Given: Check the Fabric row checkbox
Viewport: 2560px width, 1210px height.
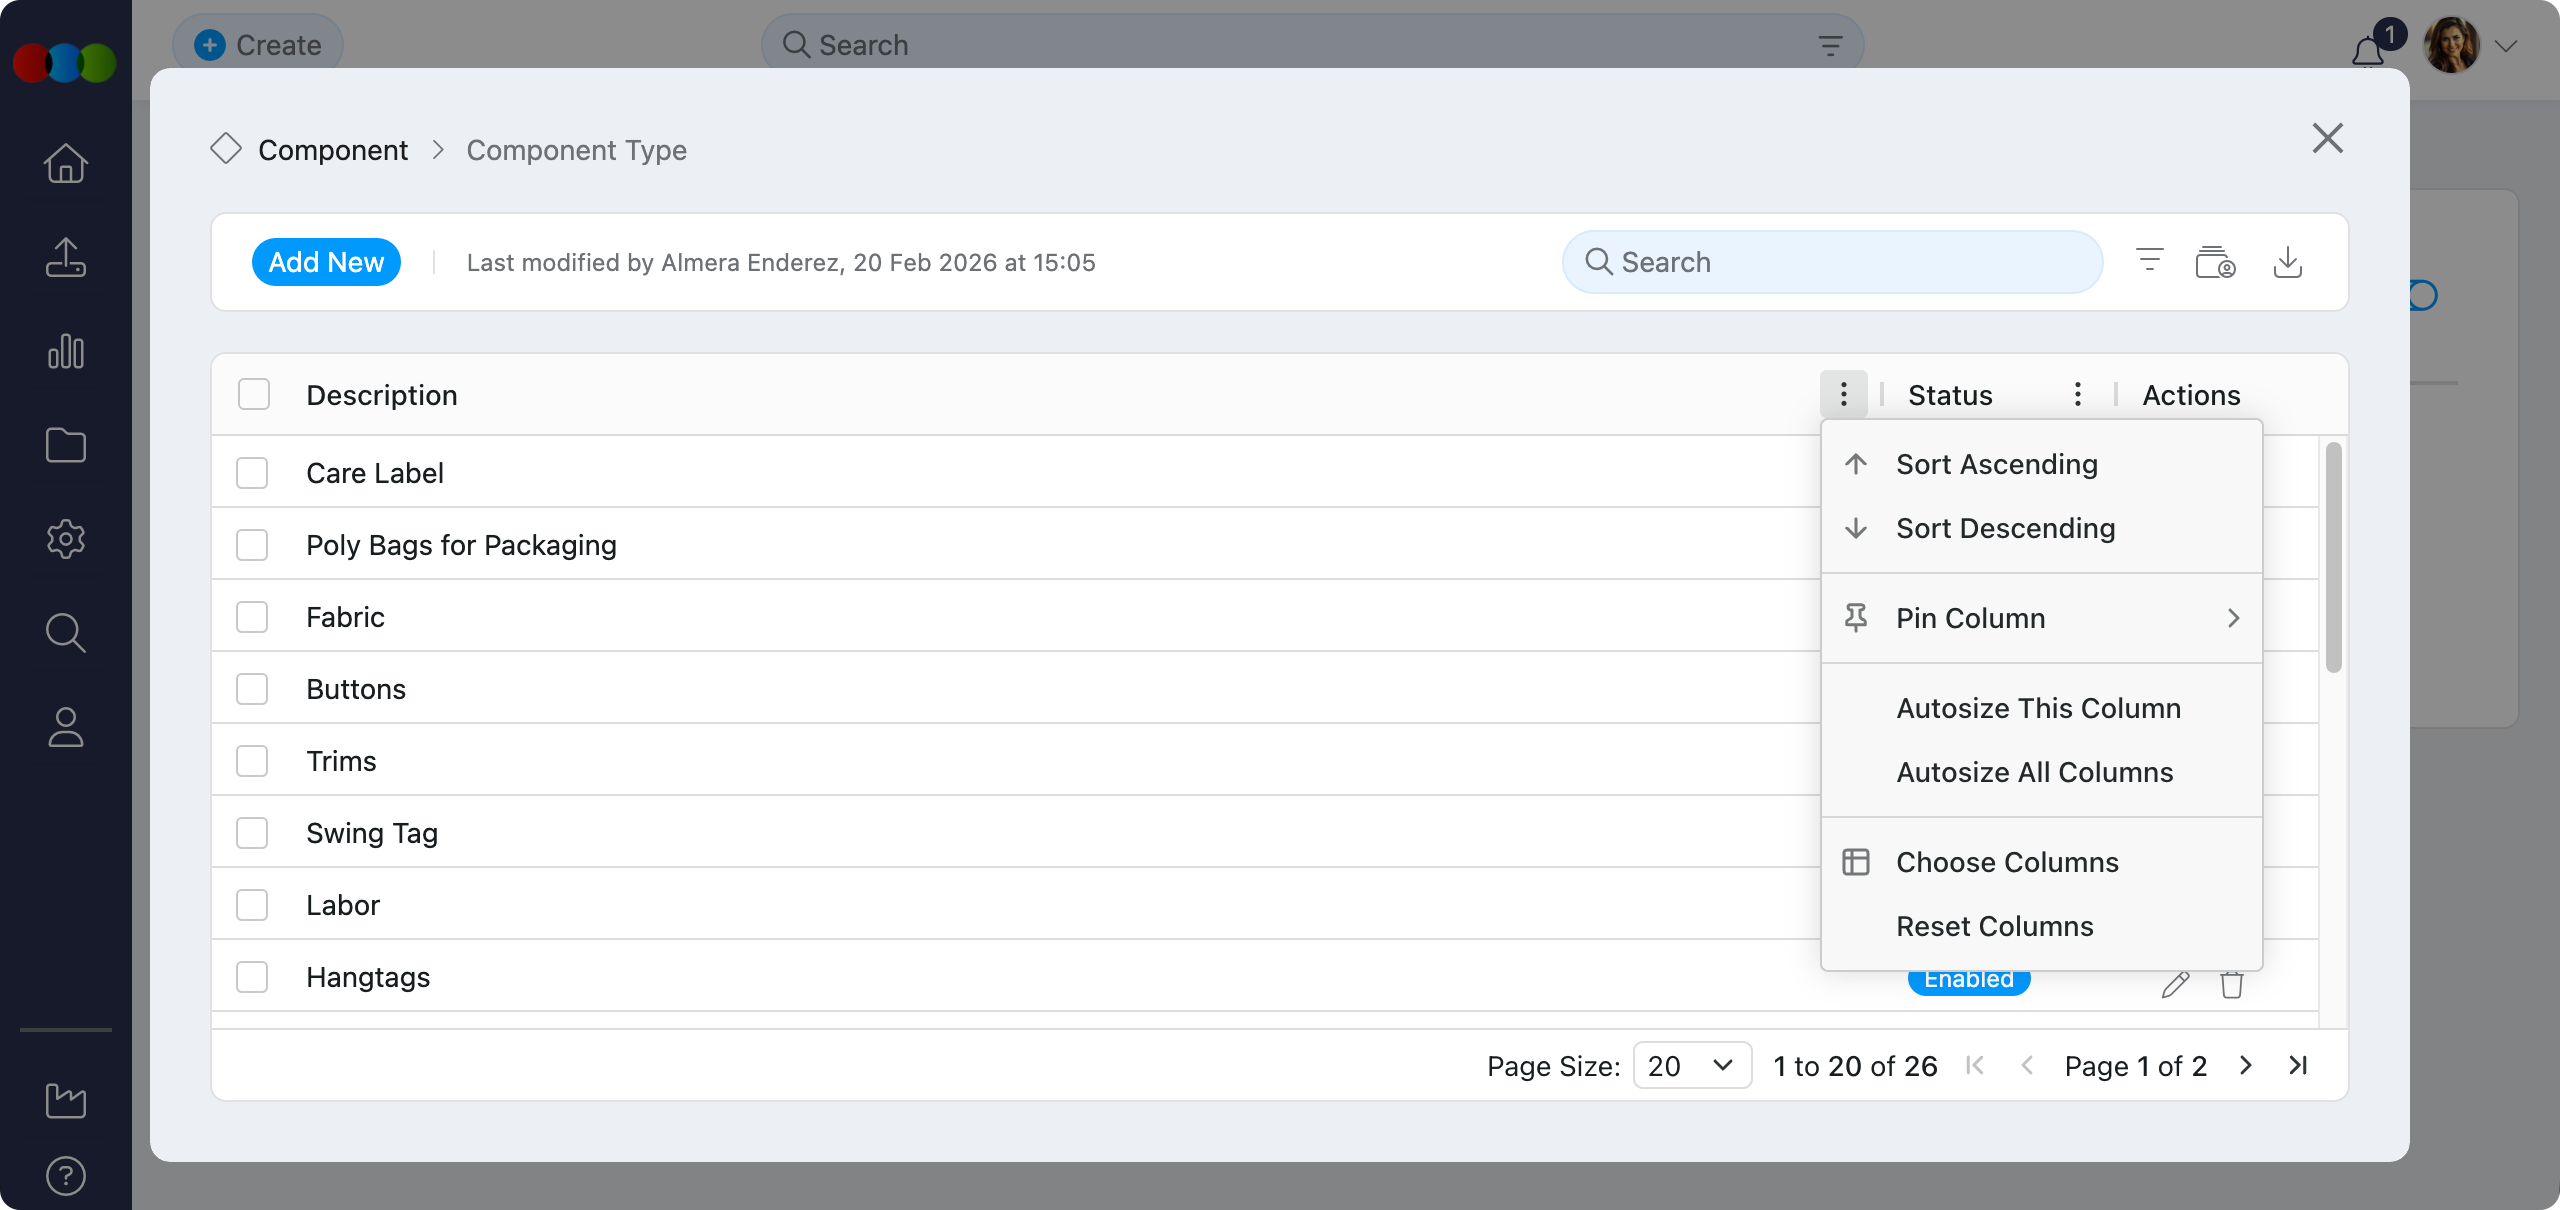Looking at the screenshot, I should coord(252,617).
